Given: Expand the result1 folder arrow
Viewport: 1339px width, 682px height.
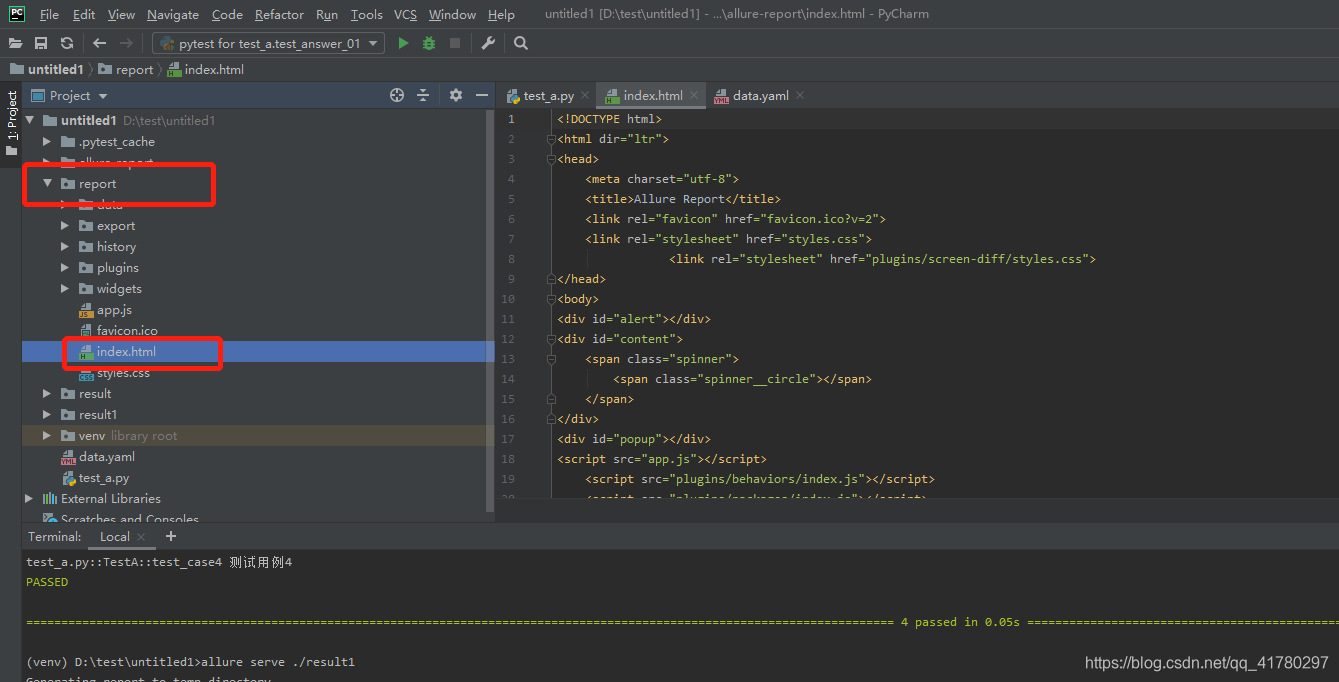Looking at the screenshot, I should tap(47, 414).
